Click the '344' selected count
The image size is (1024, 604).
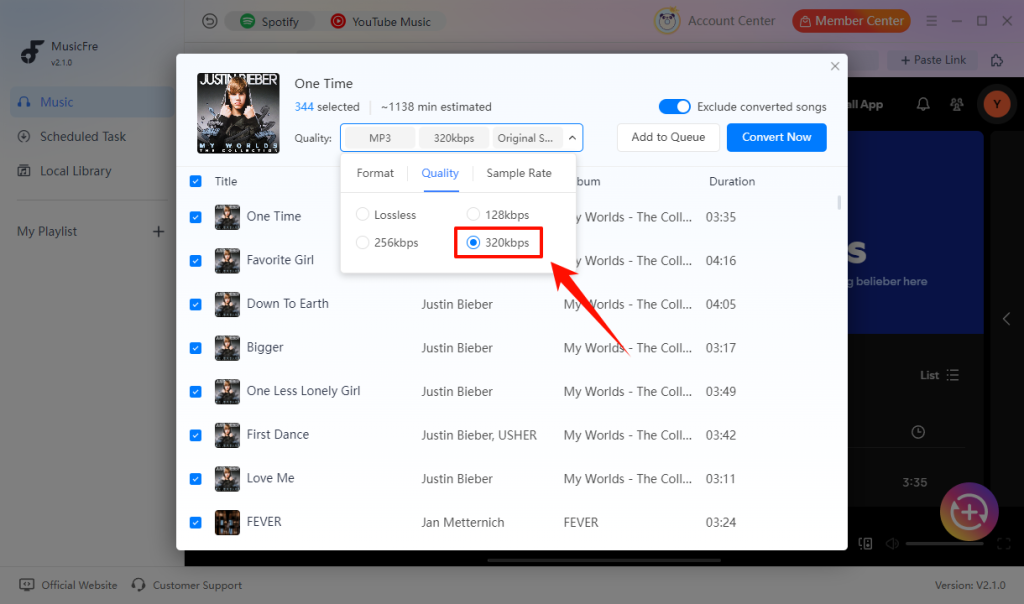[304, 106]
